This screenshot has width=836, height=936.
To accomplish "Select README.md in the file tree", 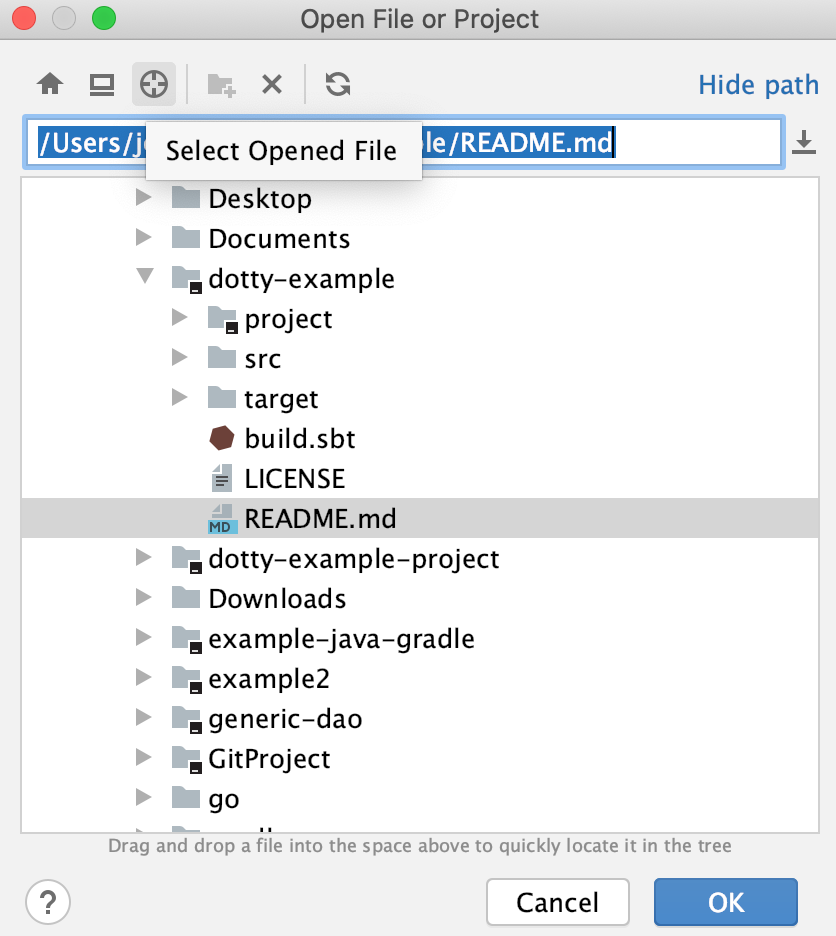I will click(x=321, y=518).
